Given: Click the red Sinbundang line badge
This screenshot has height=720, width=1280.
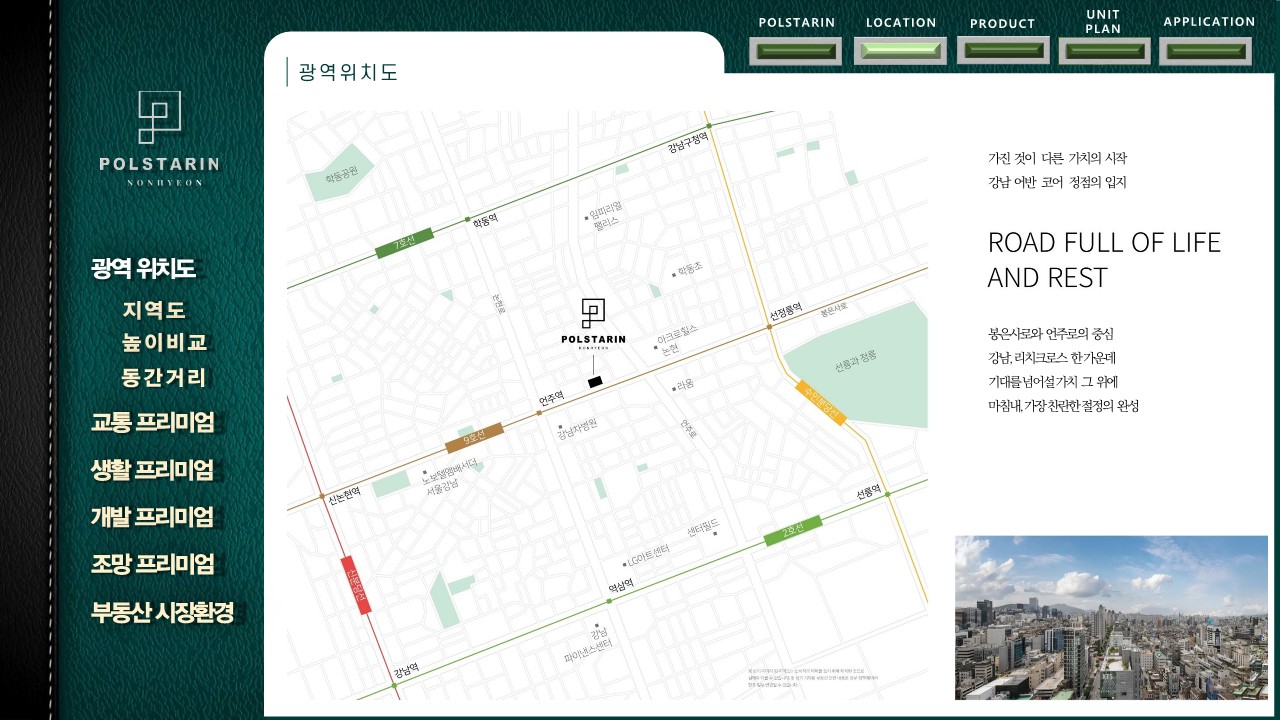Looking at the screenshot, I should 354,583.
